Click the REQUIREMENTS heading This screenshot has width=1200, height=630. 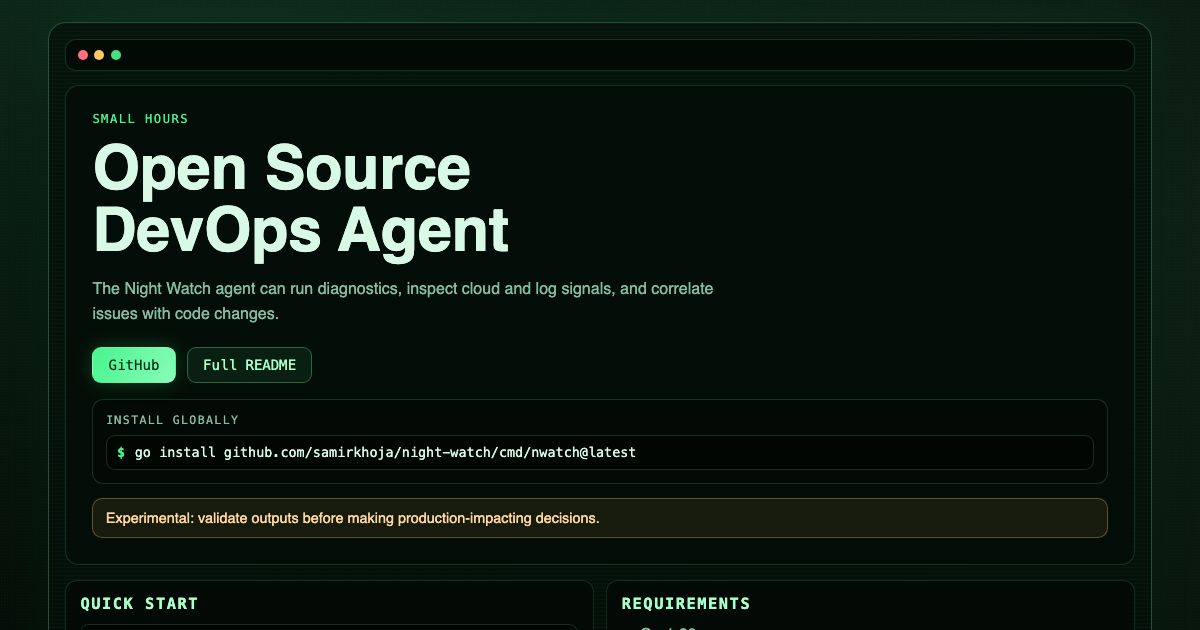click(x=686, y=603)
